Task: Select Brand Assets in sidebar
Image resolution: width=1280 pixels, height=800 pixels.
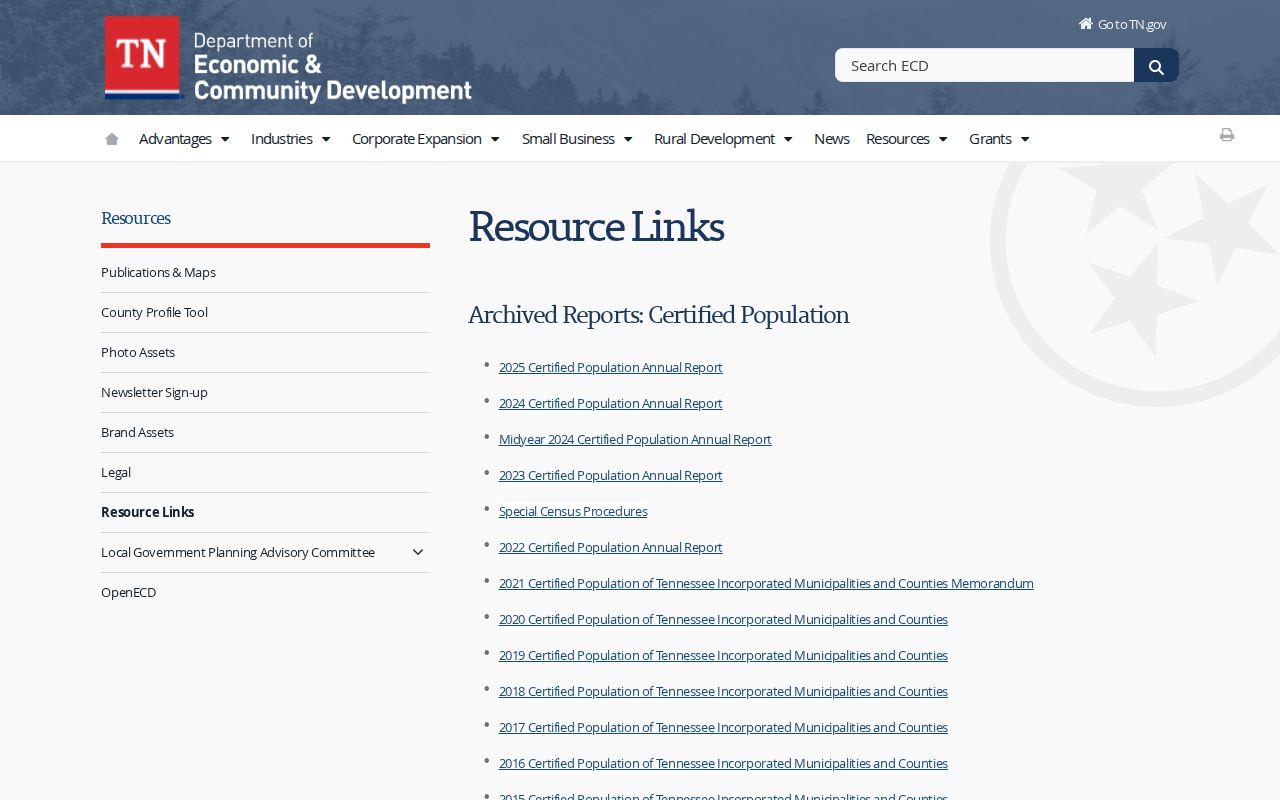Action: 137,432
